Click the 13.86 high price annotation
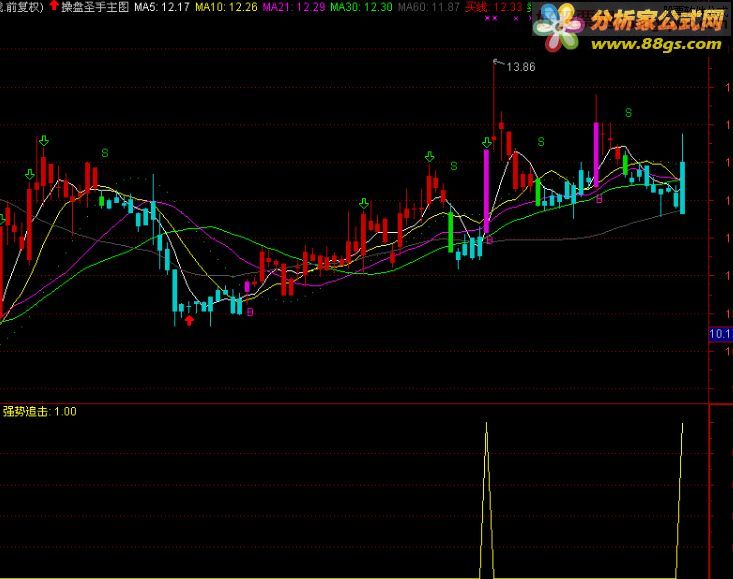 520,67
